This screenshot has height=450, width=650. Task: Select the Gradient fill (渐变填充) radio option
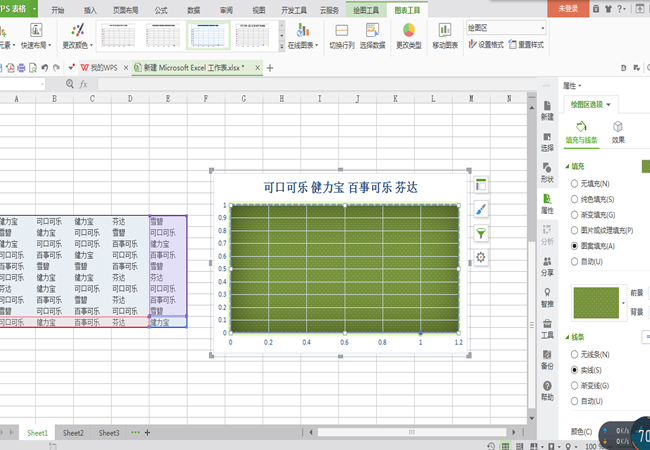574,215
